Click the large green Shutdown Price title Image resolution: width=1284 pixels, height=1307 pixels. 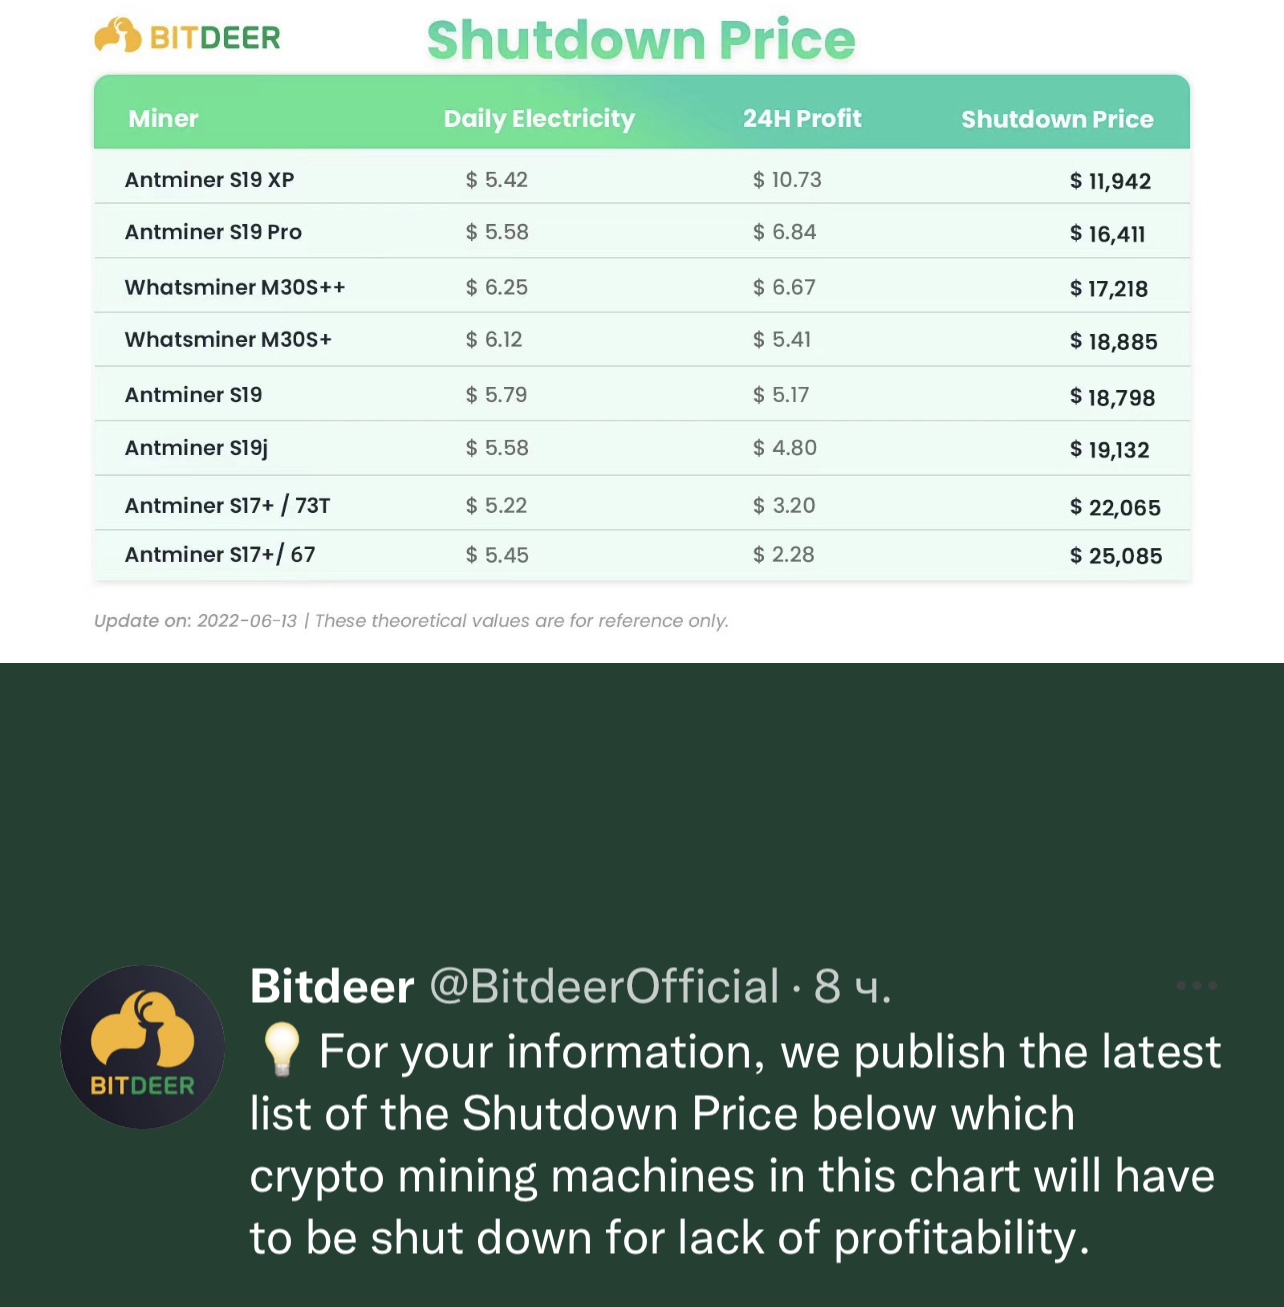[x=641, y=40]
